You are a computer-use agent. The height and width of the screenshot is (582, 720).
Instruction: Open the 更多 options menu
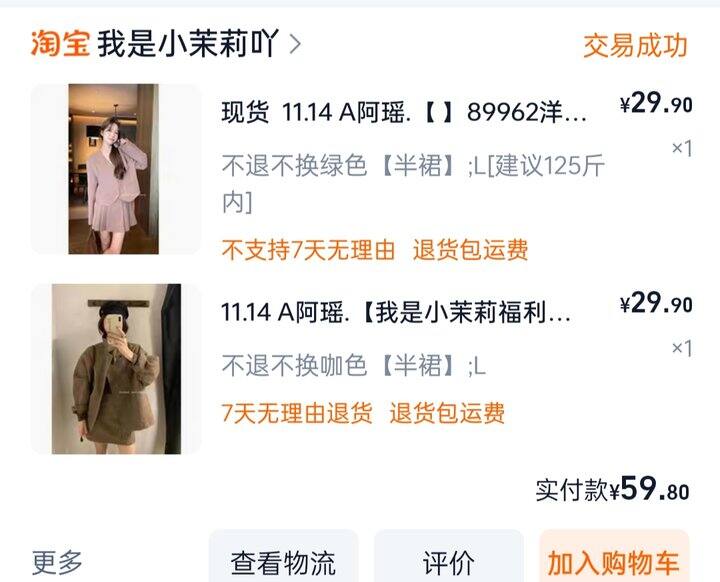[57, 562]
